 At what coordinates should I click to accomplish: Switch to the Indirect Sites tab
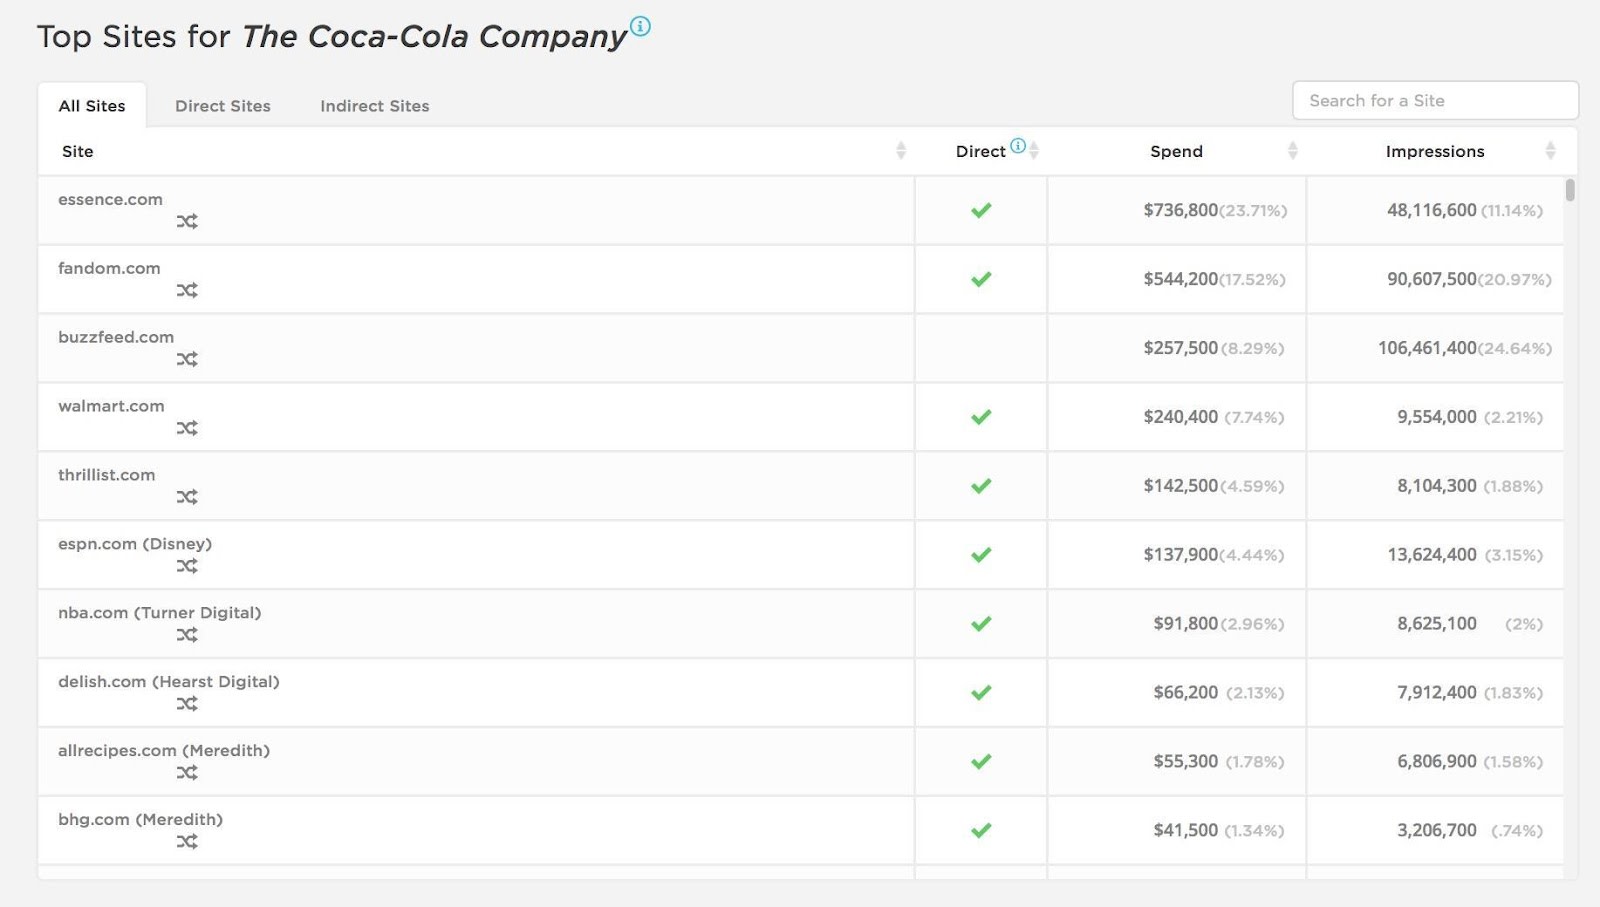(x=375, y=106)
